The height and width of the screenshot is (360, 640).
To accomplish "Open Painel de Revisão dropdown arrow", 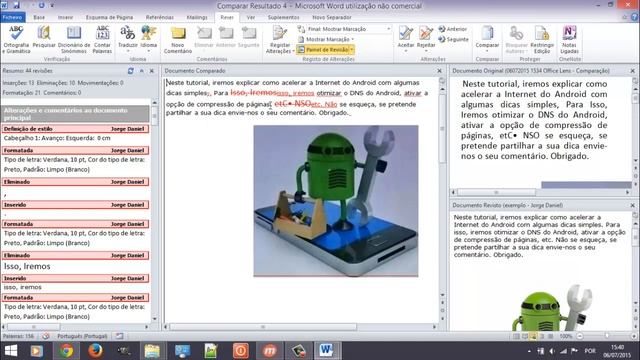I will [x=352, y=49].
